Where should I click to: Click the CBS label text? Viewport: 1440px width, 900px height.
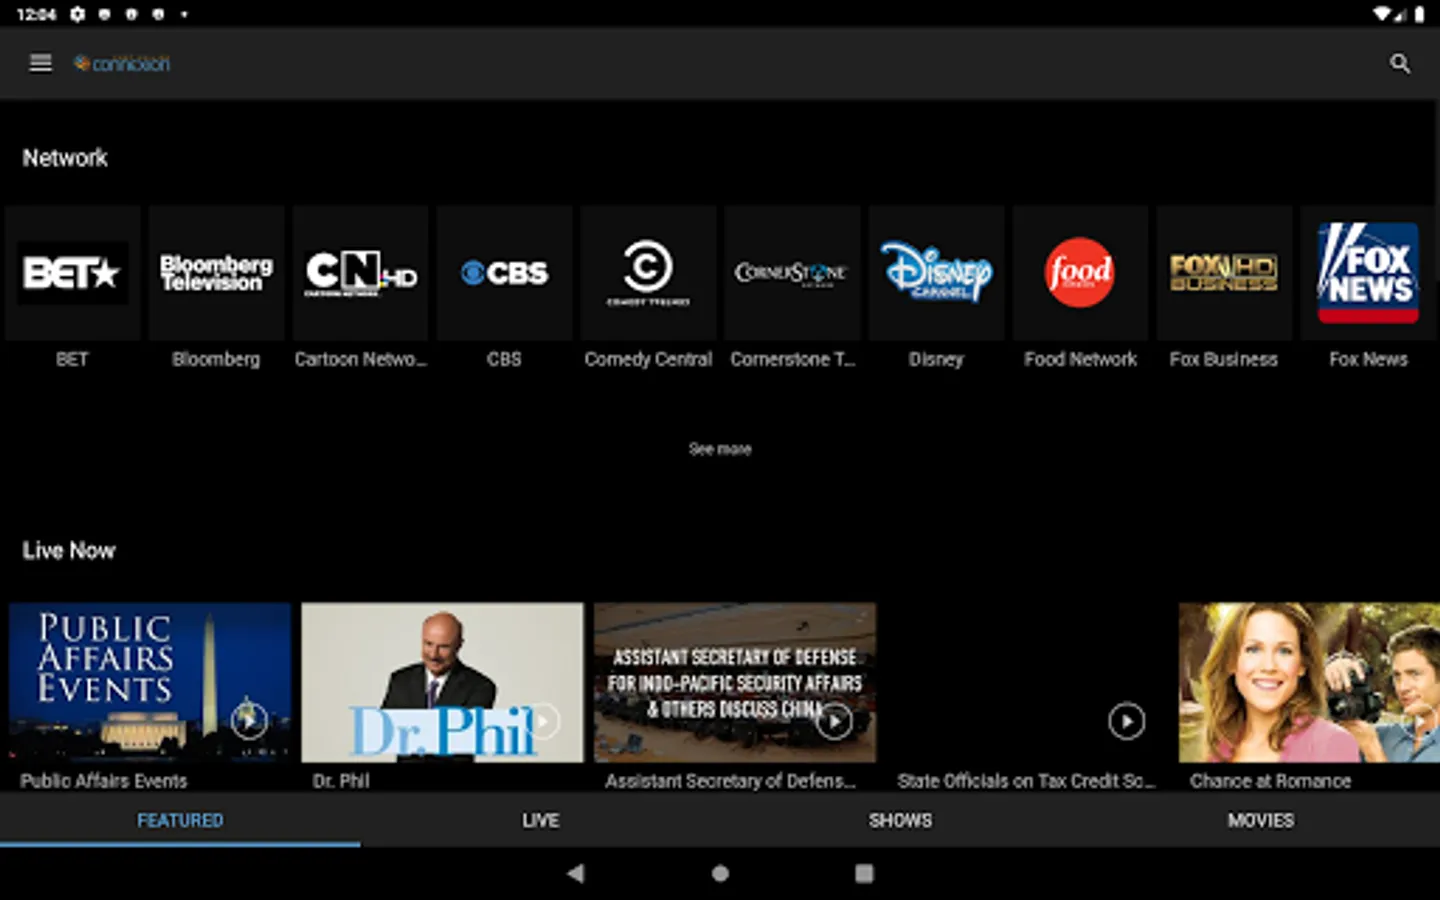[x=504, y=359]
